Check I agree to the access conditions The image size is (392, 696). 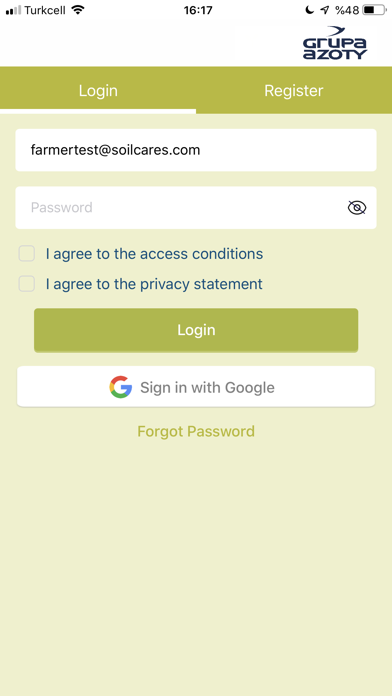[x=27, y=254]
